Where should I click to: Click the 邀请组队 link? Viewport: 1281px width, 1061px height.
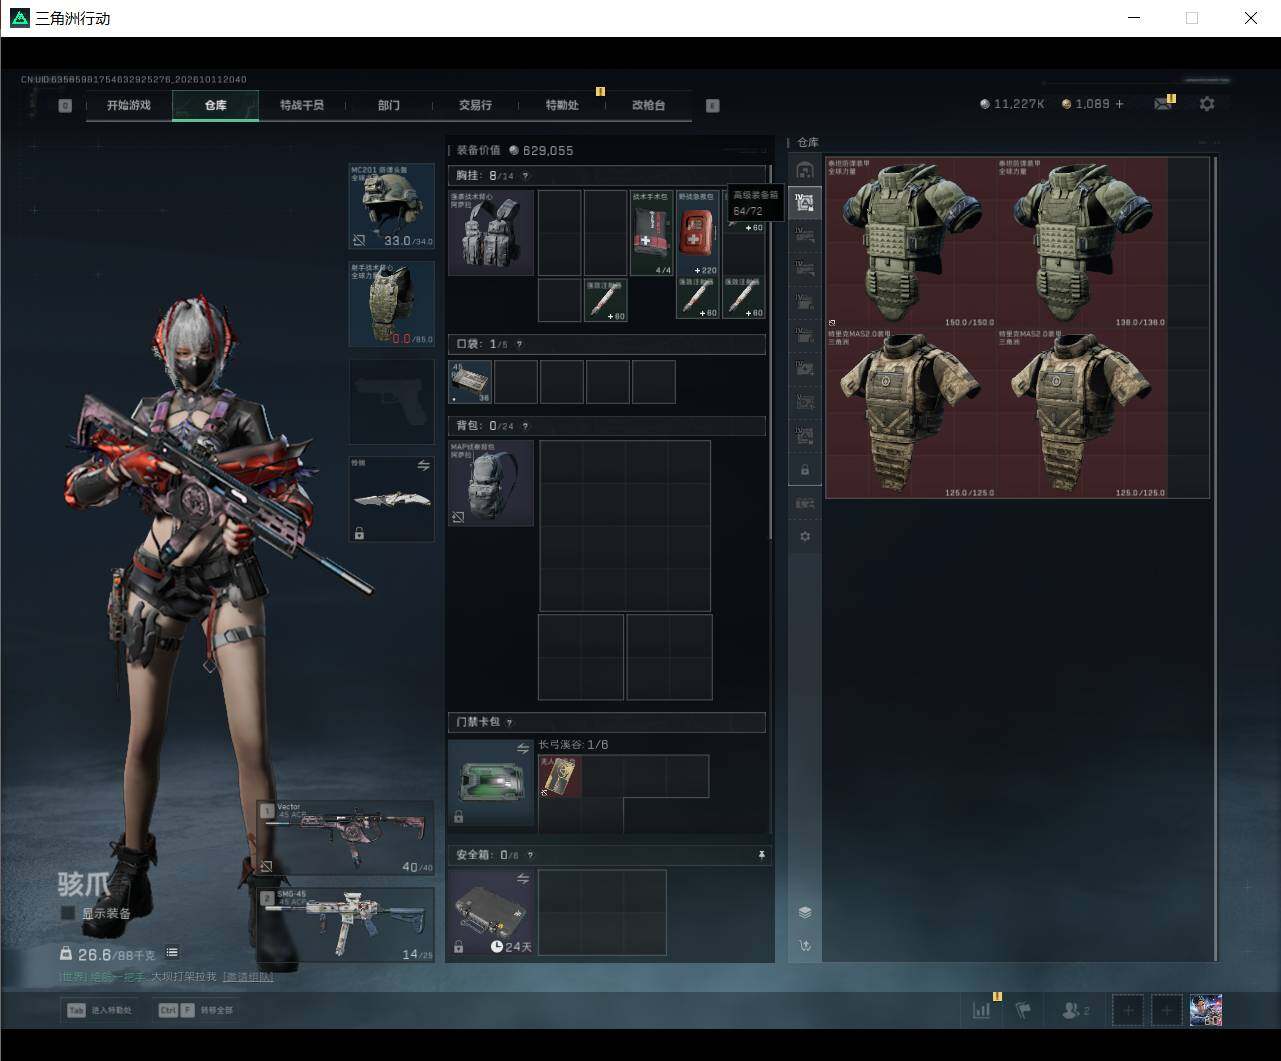click(x=248, y=977)
